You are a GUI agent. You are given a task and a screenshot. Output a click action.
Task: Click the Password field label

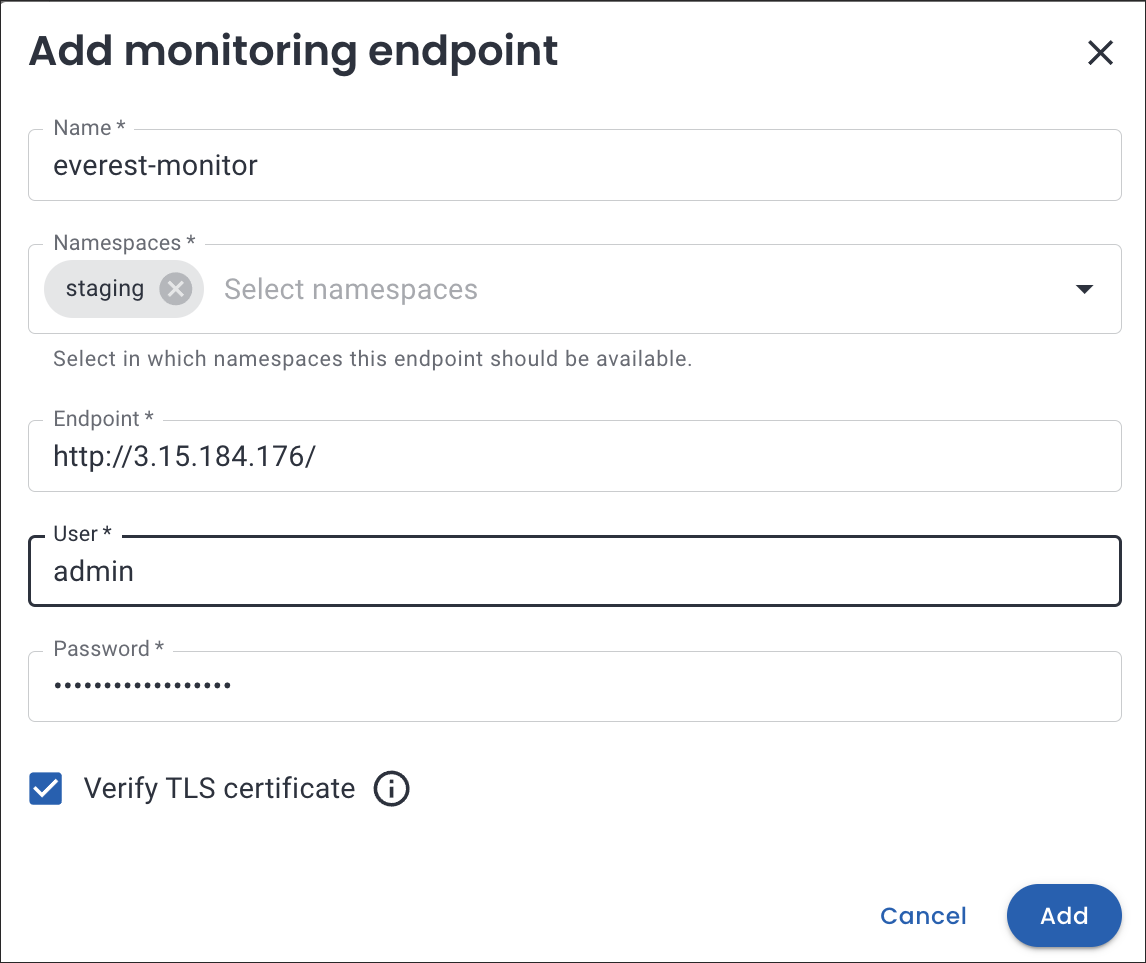[107, 649]
